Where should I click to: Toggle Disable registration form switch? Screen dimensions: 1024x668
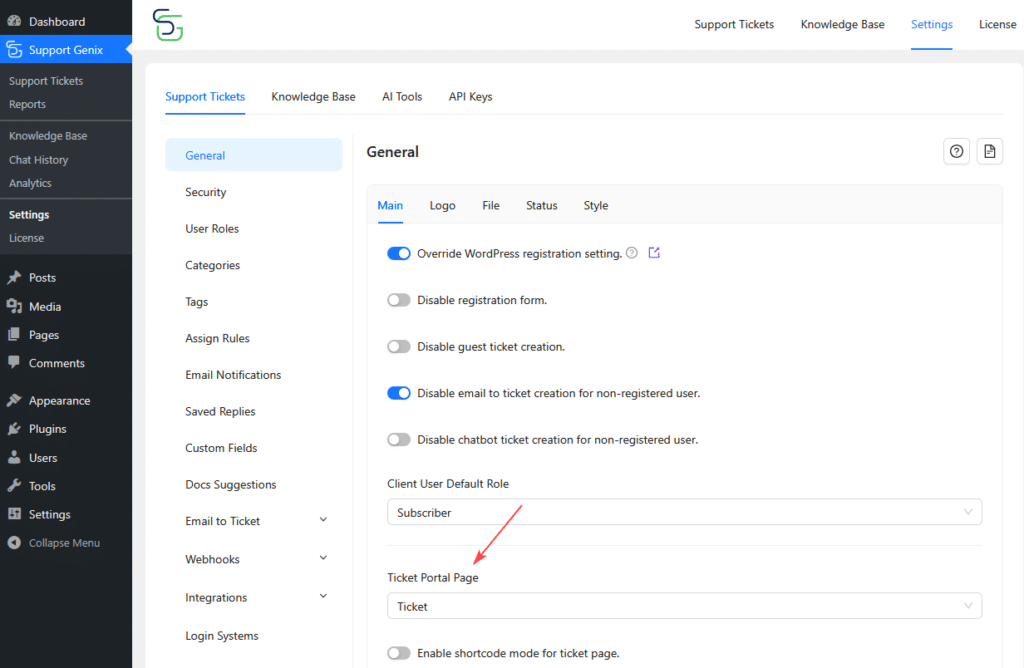pyautogui.click(x=399, y=300)
